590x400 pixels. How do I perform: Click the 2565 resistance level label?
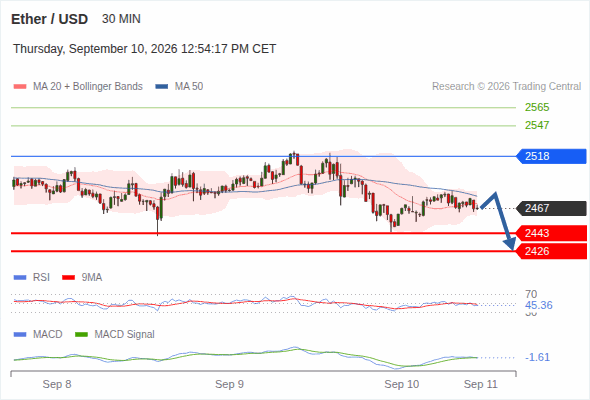pyautogui.click(x=537, y=108)
